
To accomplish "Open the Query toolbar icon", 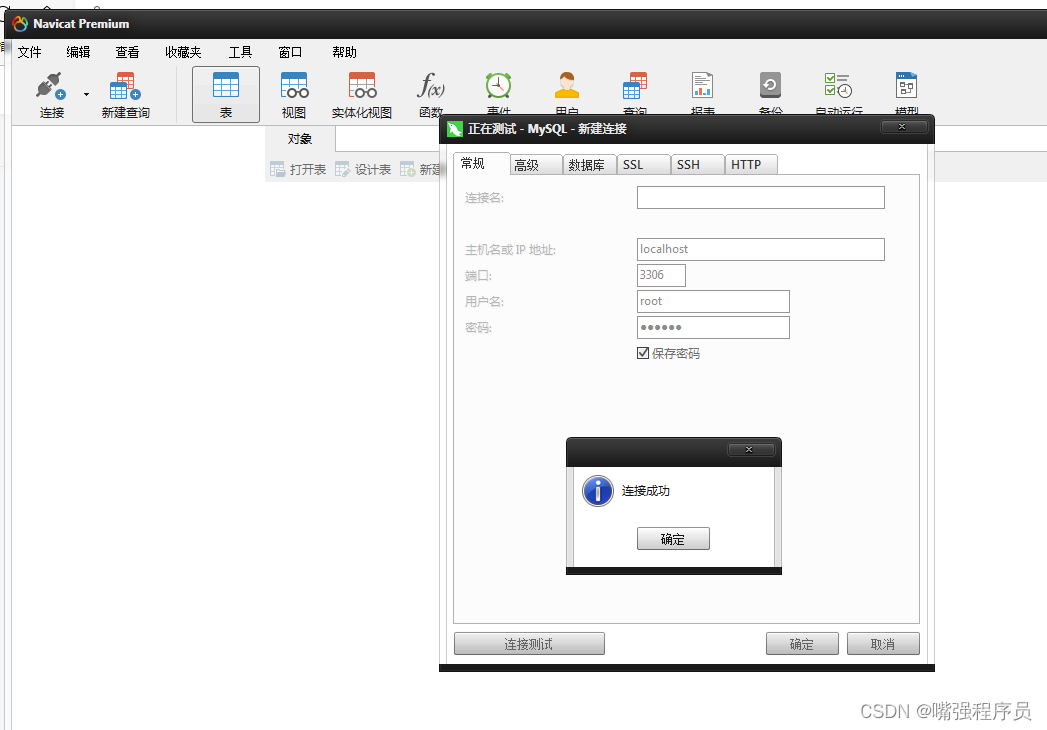I will [634, 85].
